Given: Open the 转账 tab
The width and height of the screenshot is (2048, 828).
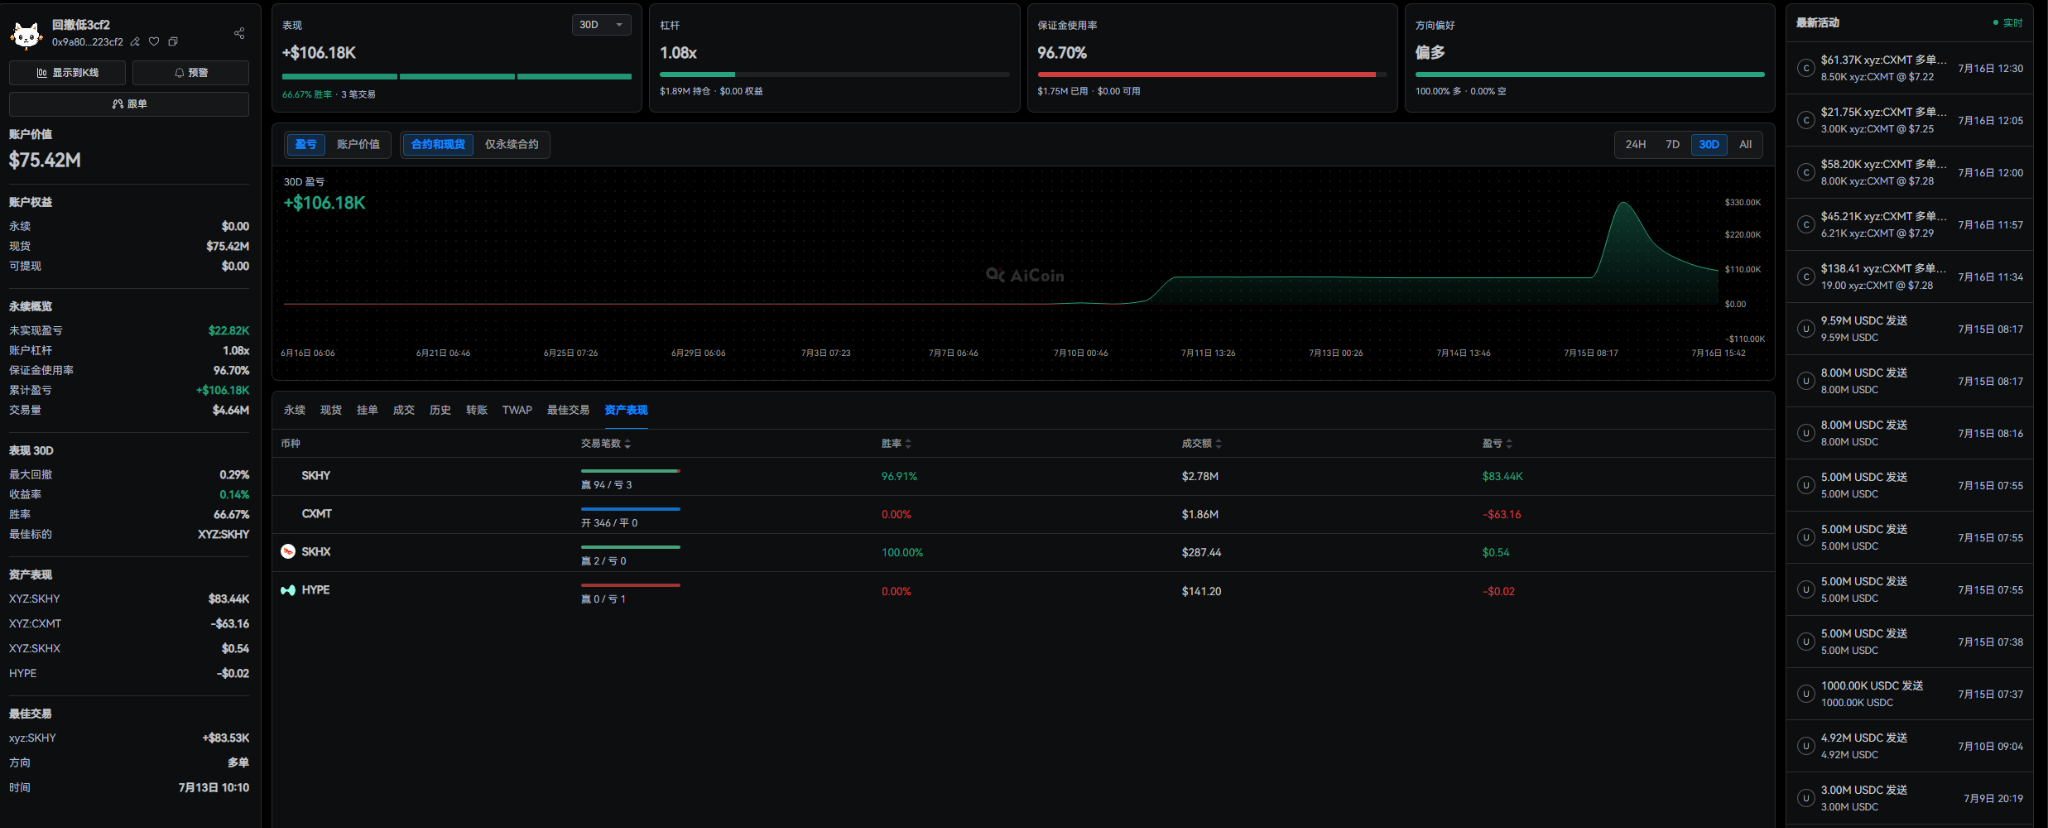Looking at the screenshot, I should click(x=476, y=410).
